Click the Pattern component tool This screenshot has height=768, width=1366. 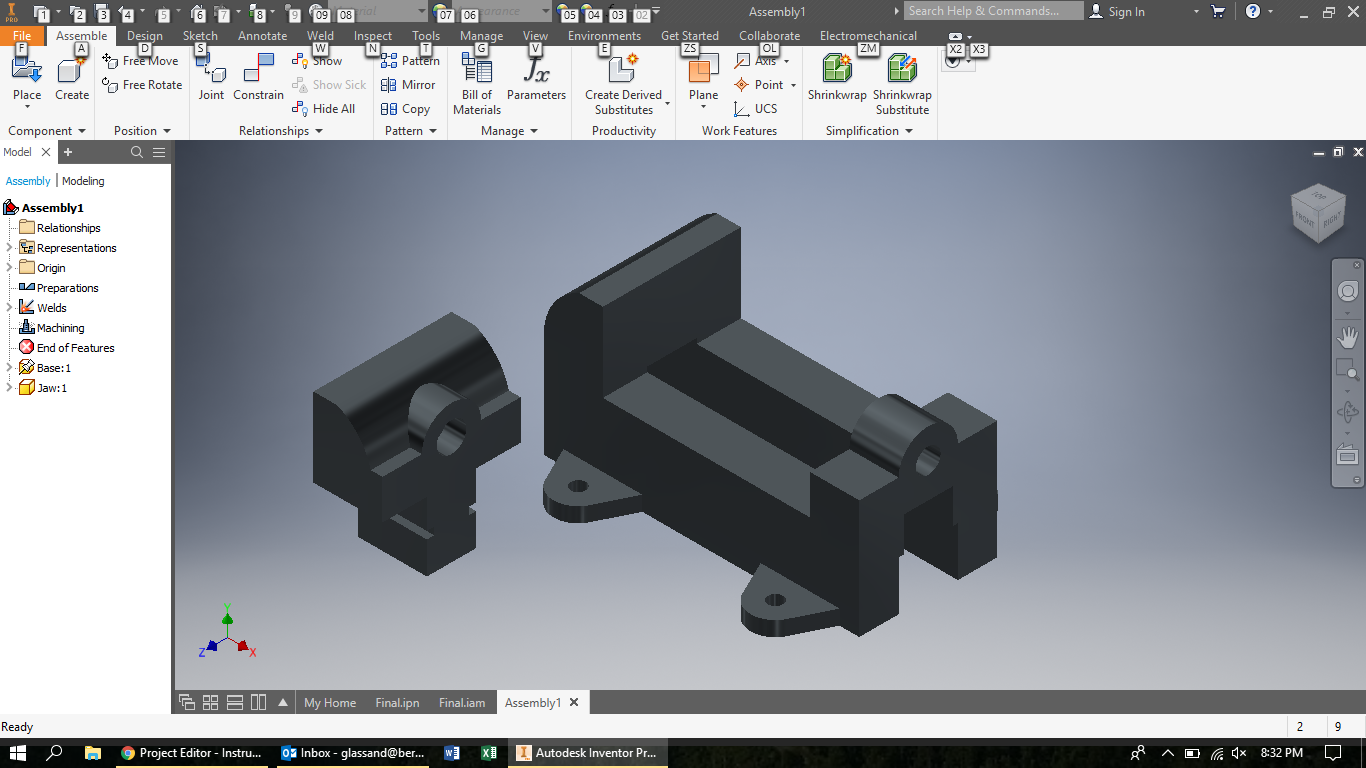[410, 61]
